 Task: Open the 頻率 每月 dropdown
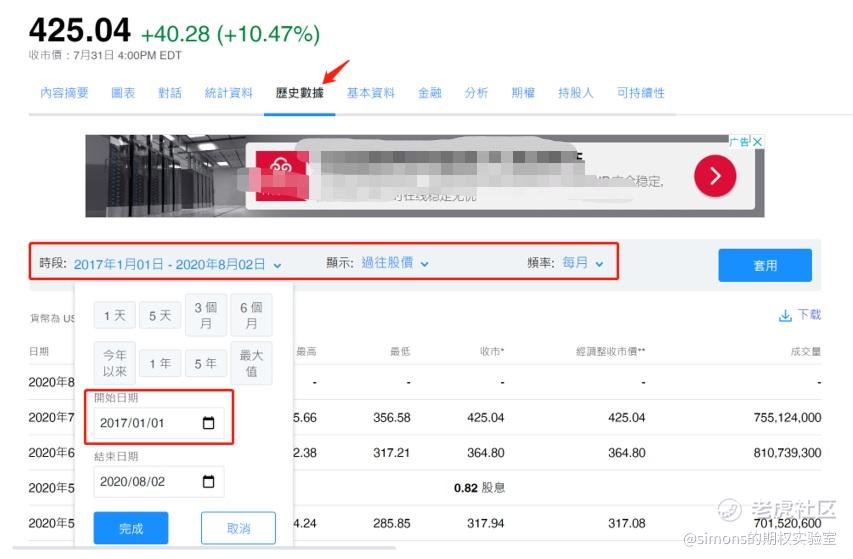(583, 263)
